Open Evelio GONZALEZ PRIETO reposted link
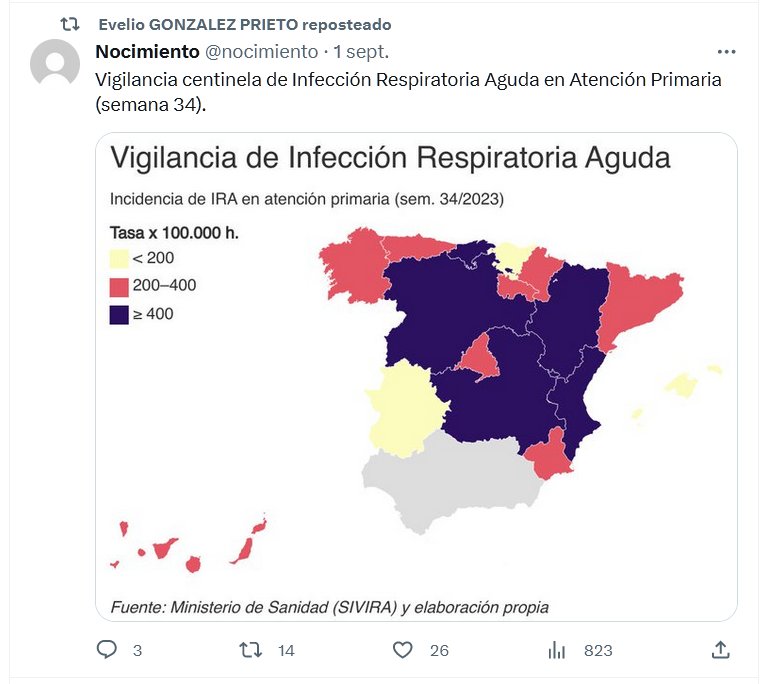Viewport: 762px width, 684px height. click(245, 24)
